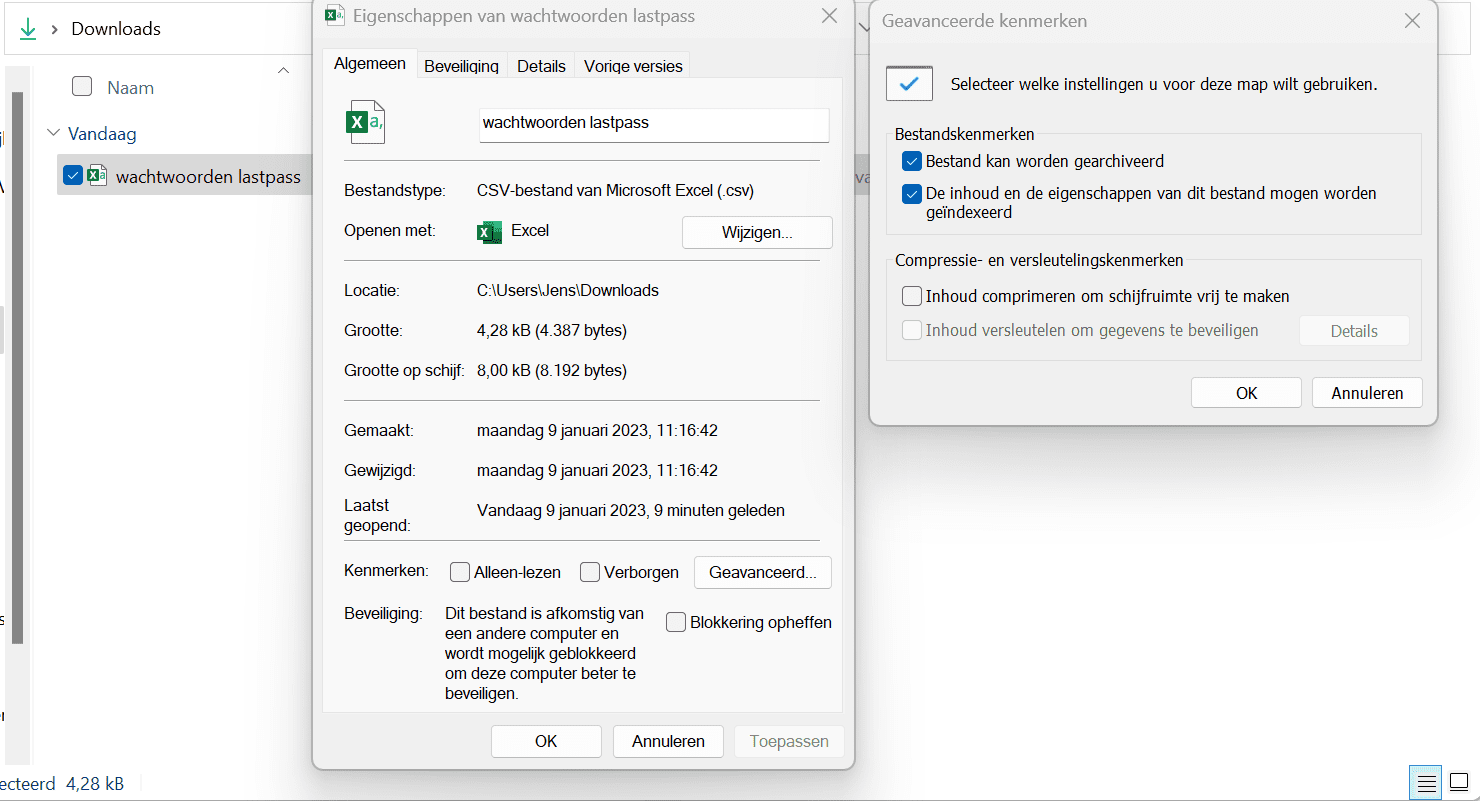Click Downloads in the address bar
This screenshot has width=1480, height=801.
pyautogui.click(x=116, y=29)
